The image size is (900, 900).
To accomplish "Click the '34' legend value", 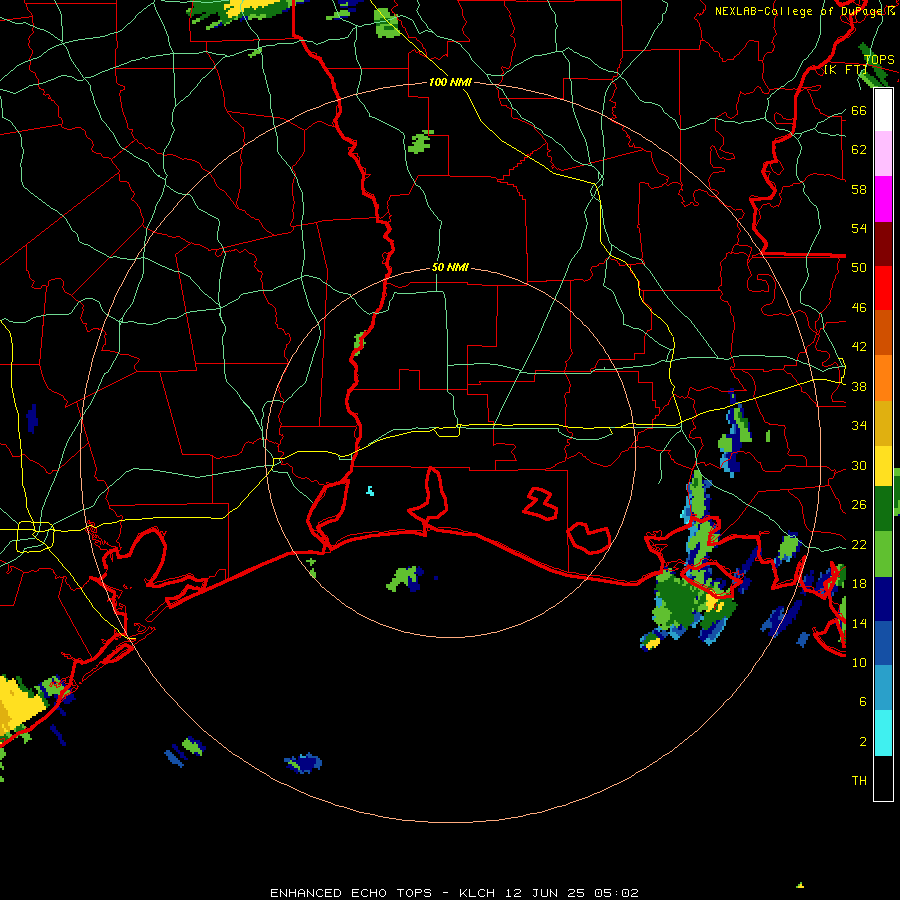I will (859, 425).
